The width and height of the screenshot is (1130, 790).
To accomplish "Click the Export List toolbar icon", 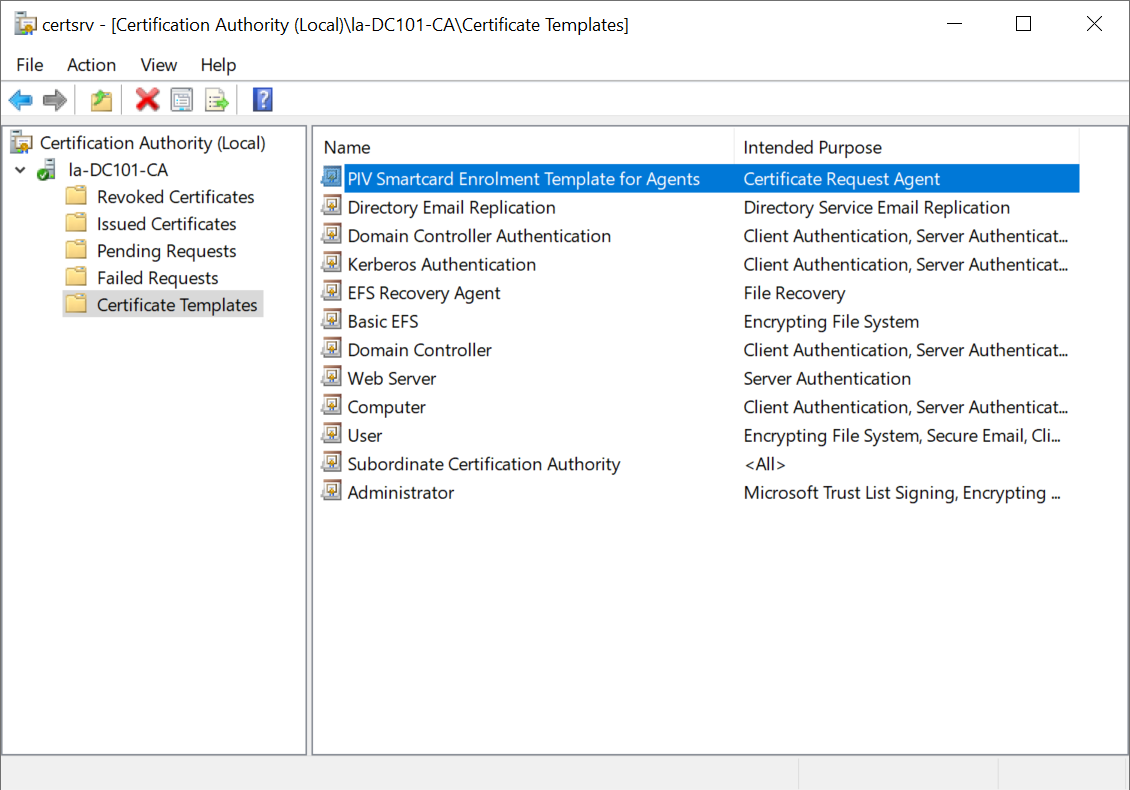I will point(217,100).
